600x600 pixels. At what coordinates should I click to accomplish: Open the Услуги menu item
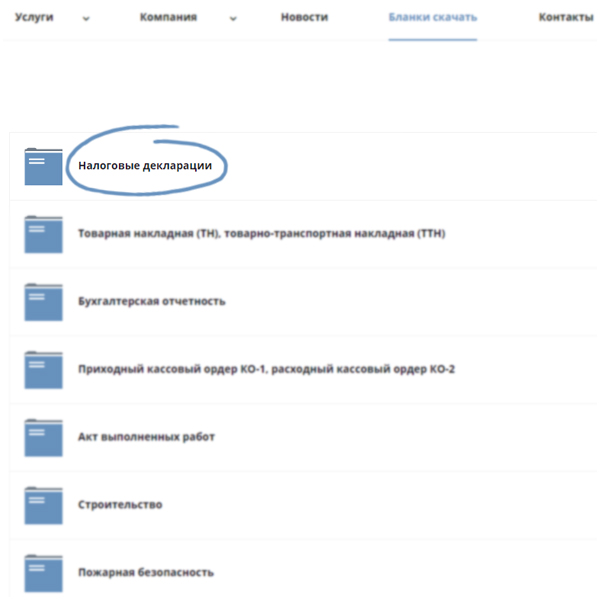click(34, 17)
